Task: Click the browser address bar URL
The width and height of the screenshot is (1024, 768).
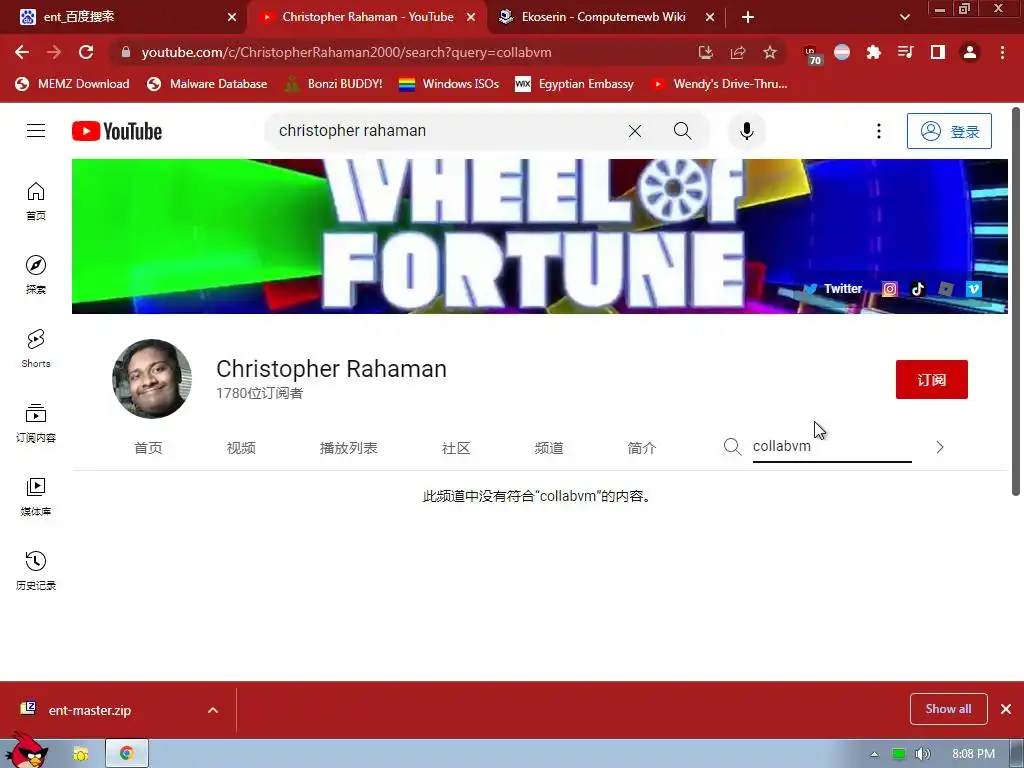Action: [346, 52]
